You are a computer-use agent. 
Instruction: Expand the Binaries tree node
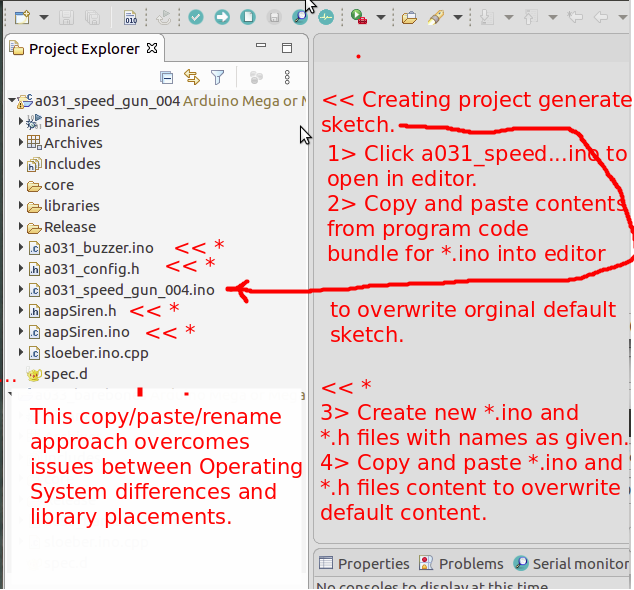(x=21, y=122)
